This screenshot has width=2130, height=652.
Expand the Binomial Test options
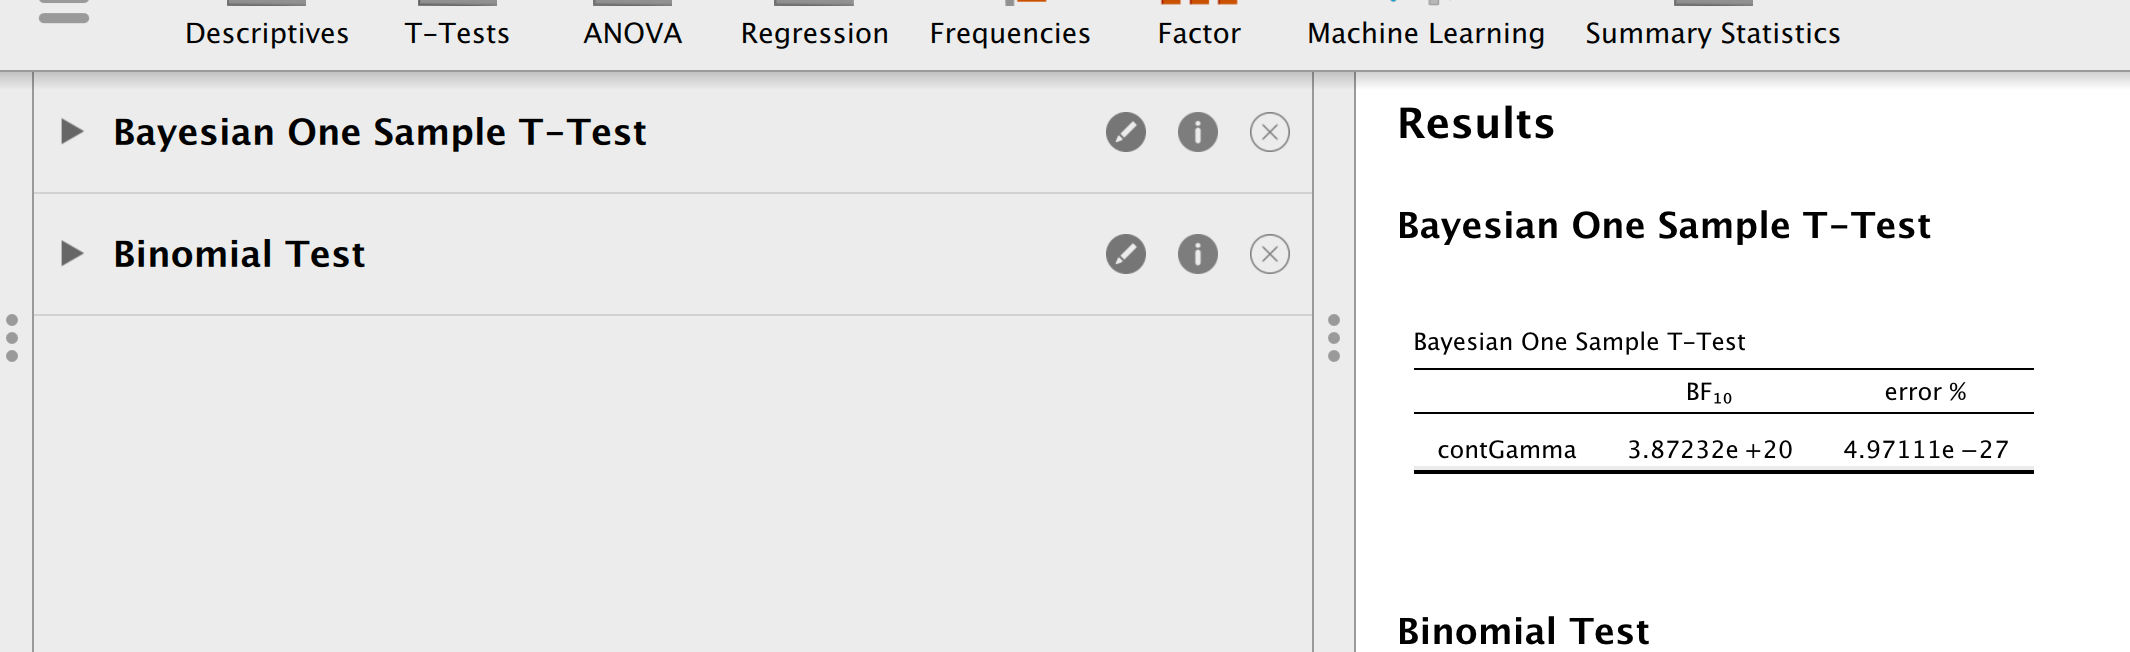tap(71, 254)
